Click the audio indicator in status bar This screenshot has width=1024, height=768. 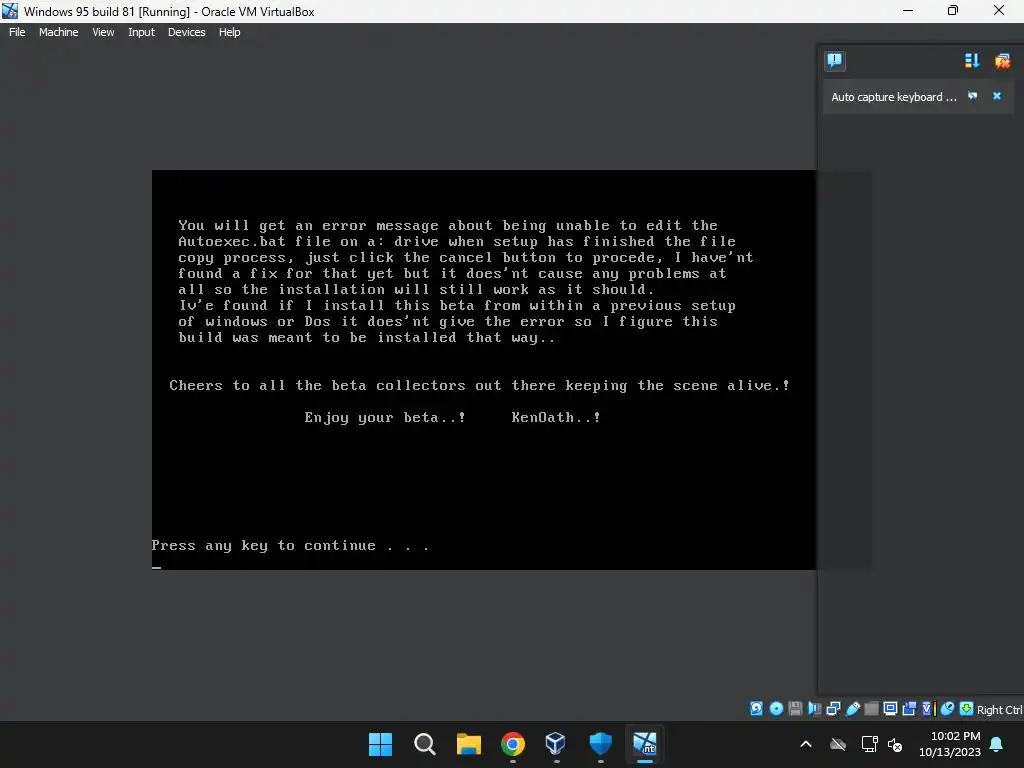coord(814,709)
